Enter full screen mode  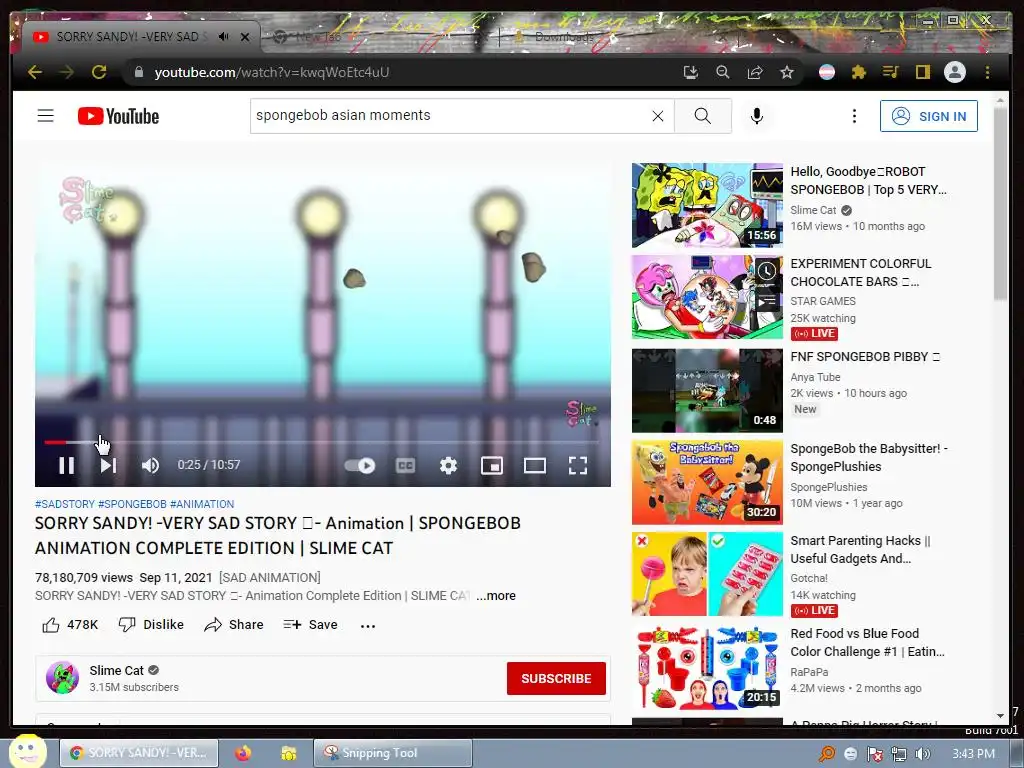[x=578, y=466]
